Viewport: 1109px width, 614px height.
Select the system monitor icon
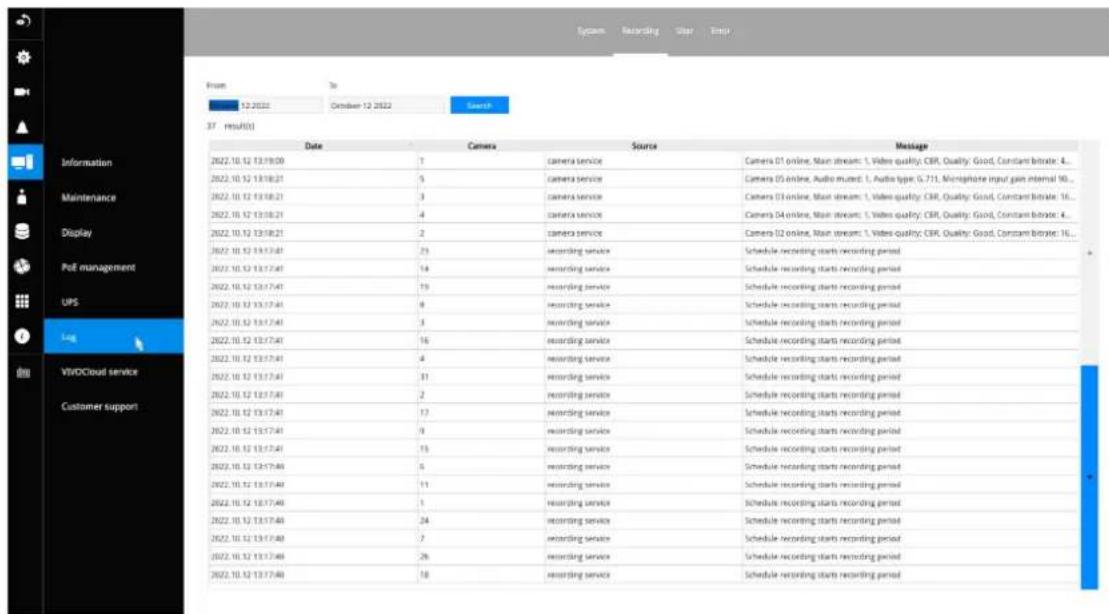(x=23, y=162)
